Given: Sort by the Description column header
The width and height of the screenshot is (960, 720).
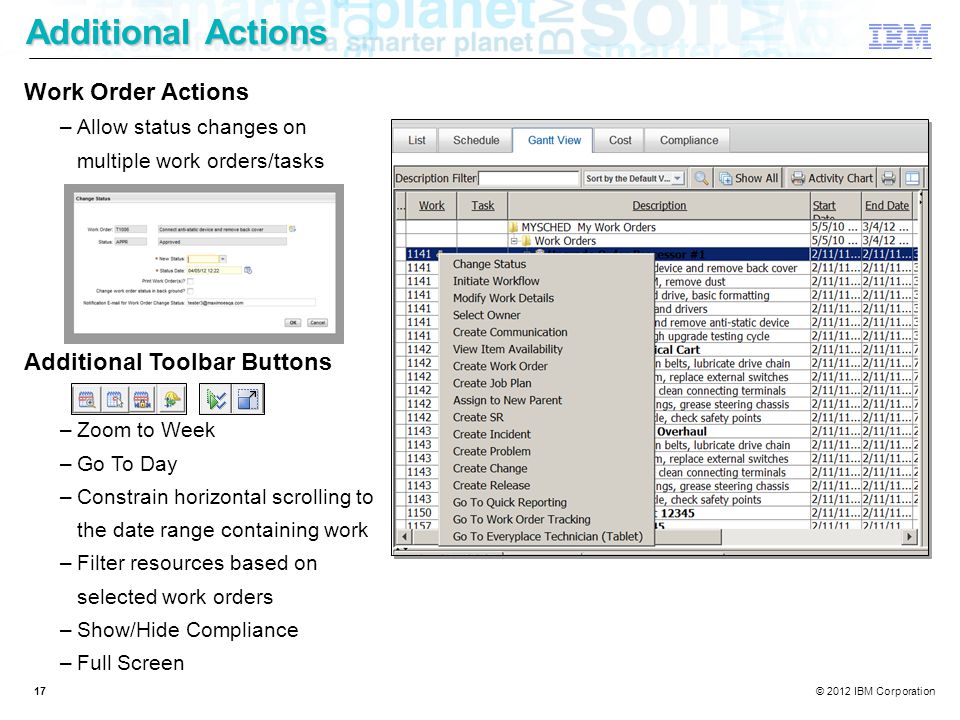Looking at the screenshot, I should click(x=659, y=206).
